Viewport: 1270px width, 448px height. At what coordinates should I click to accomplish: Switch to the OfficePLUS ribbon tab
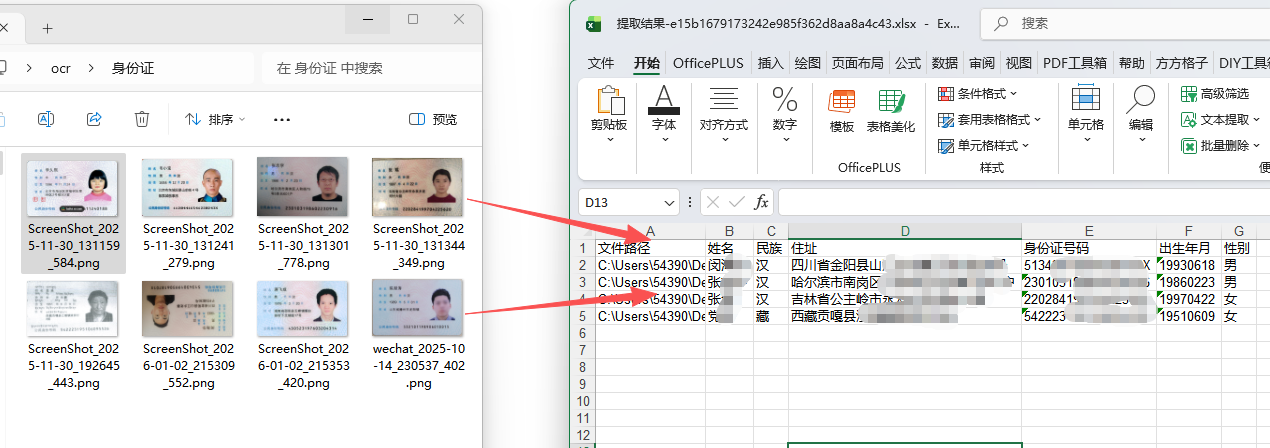pyautogui.click(x=708, y=63)
